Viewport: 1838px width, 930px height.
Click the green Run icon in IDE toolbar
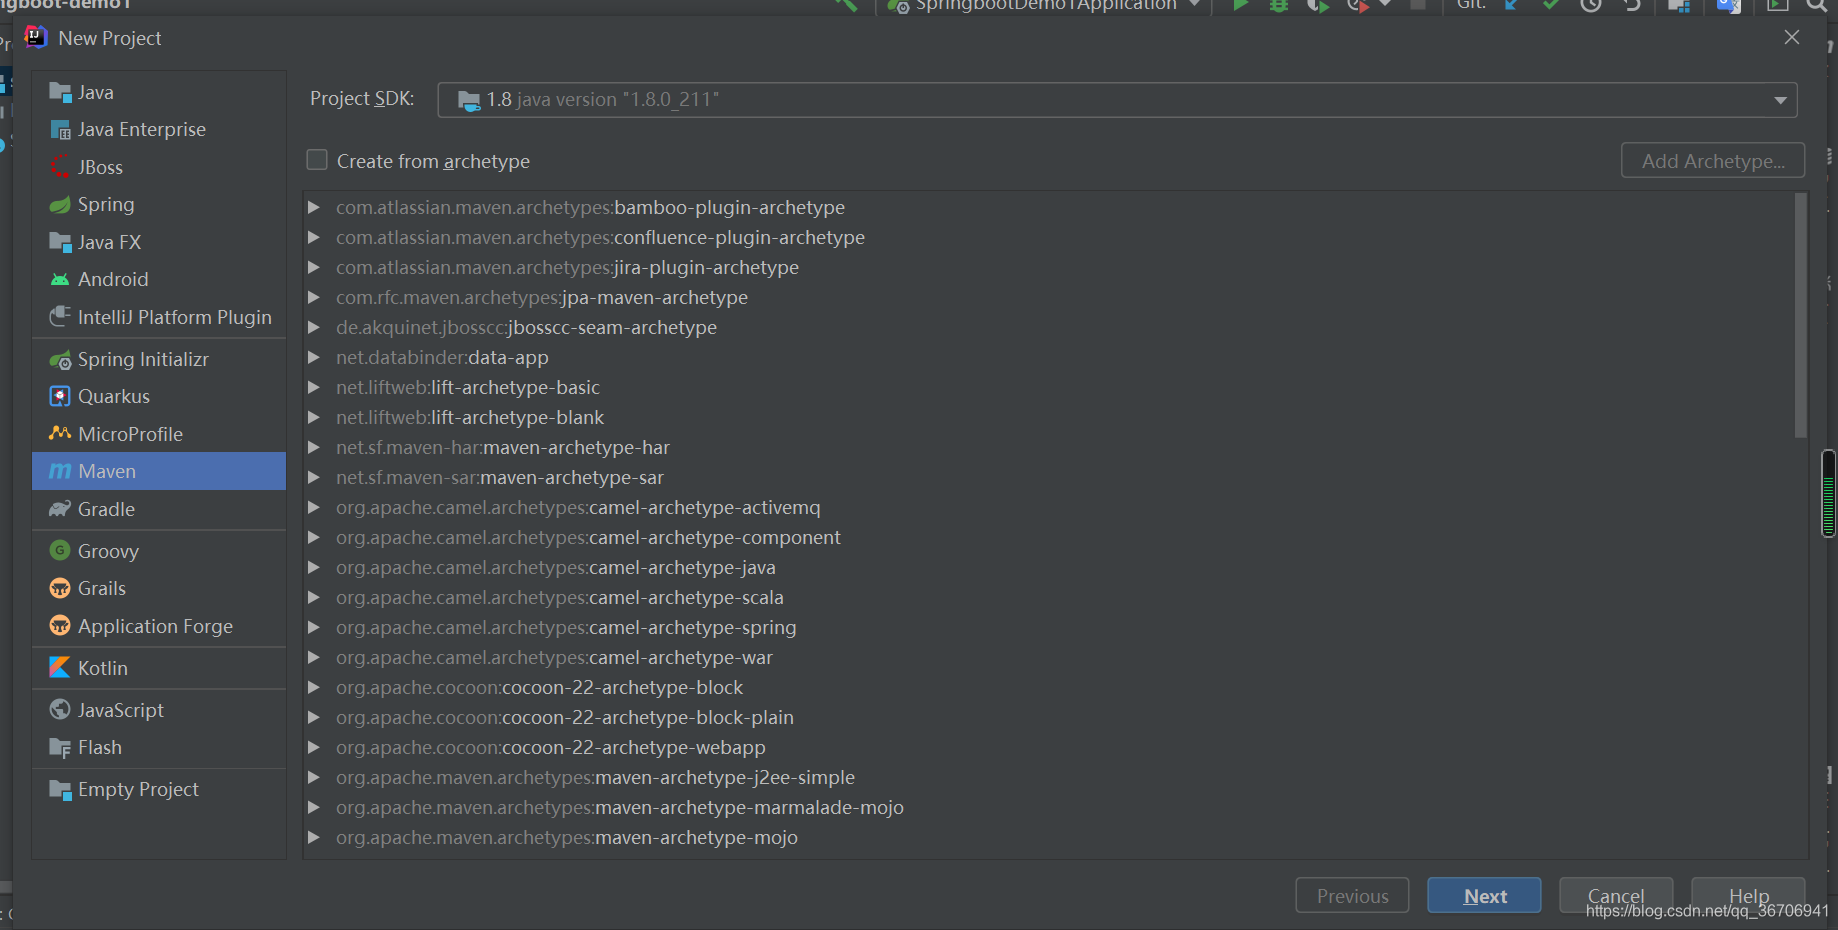(x=1240, y=5)
